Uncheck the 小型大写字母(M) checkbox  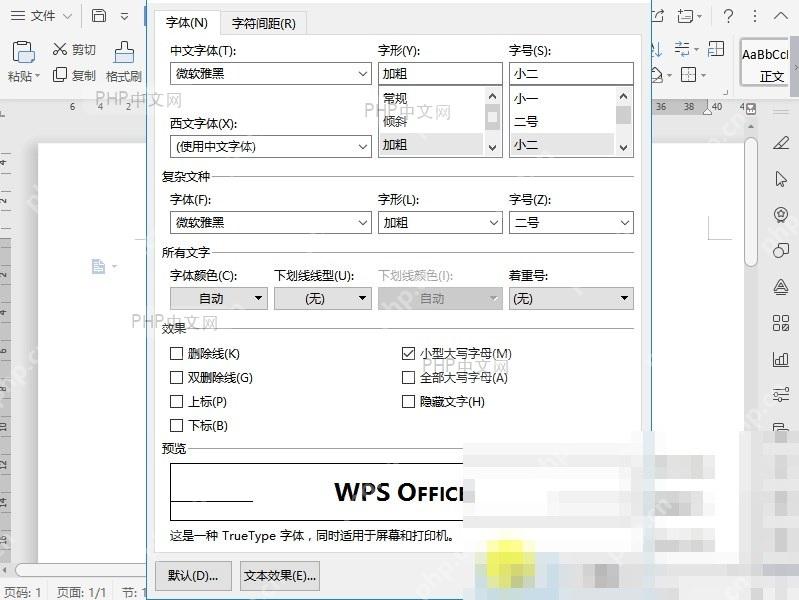tap(408, 353)
